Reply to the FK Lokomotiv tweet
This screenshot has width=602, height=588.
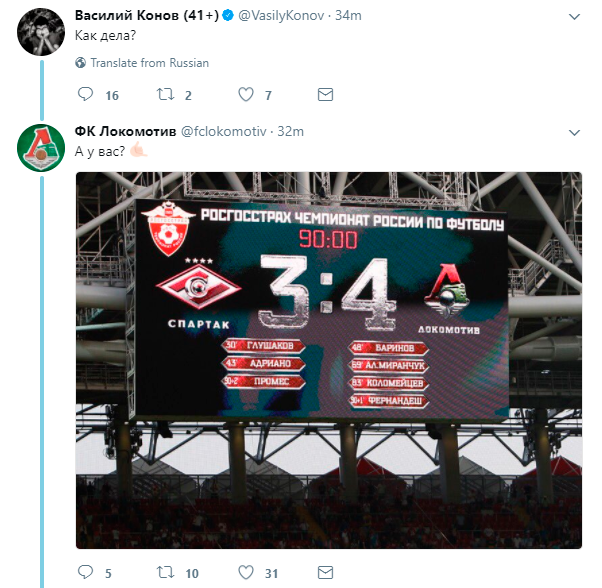(85, 573)
